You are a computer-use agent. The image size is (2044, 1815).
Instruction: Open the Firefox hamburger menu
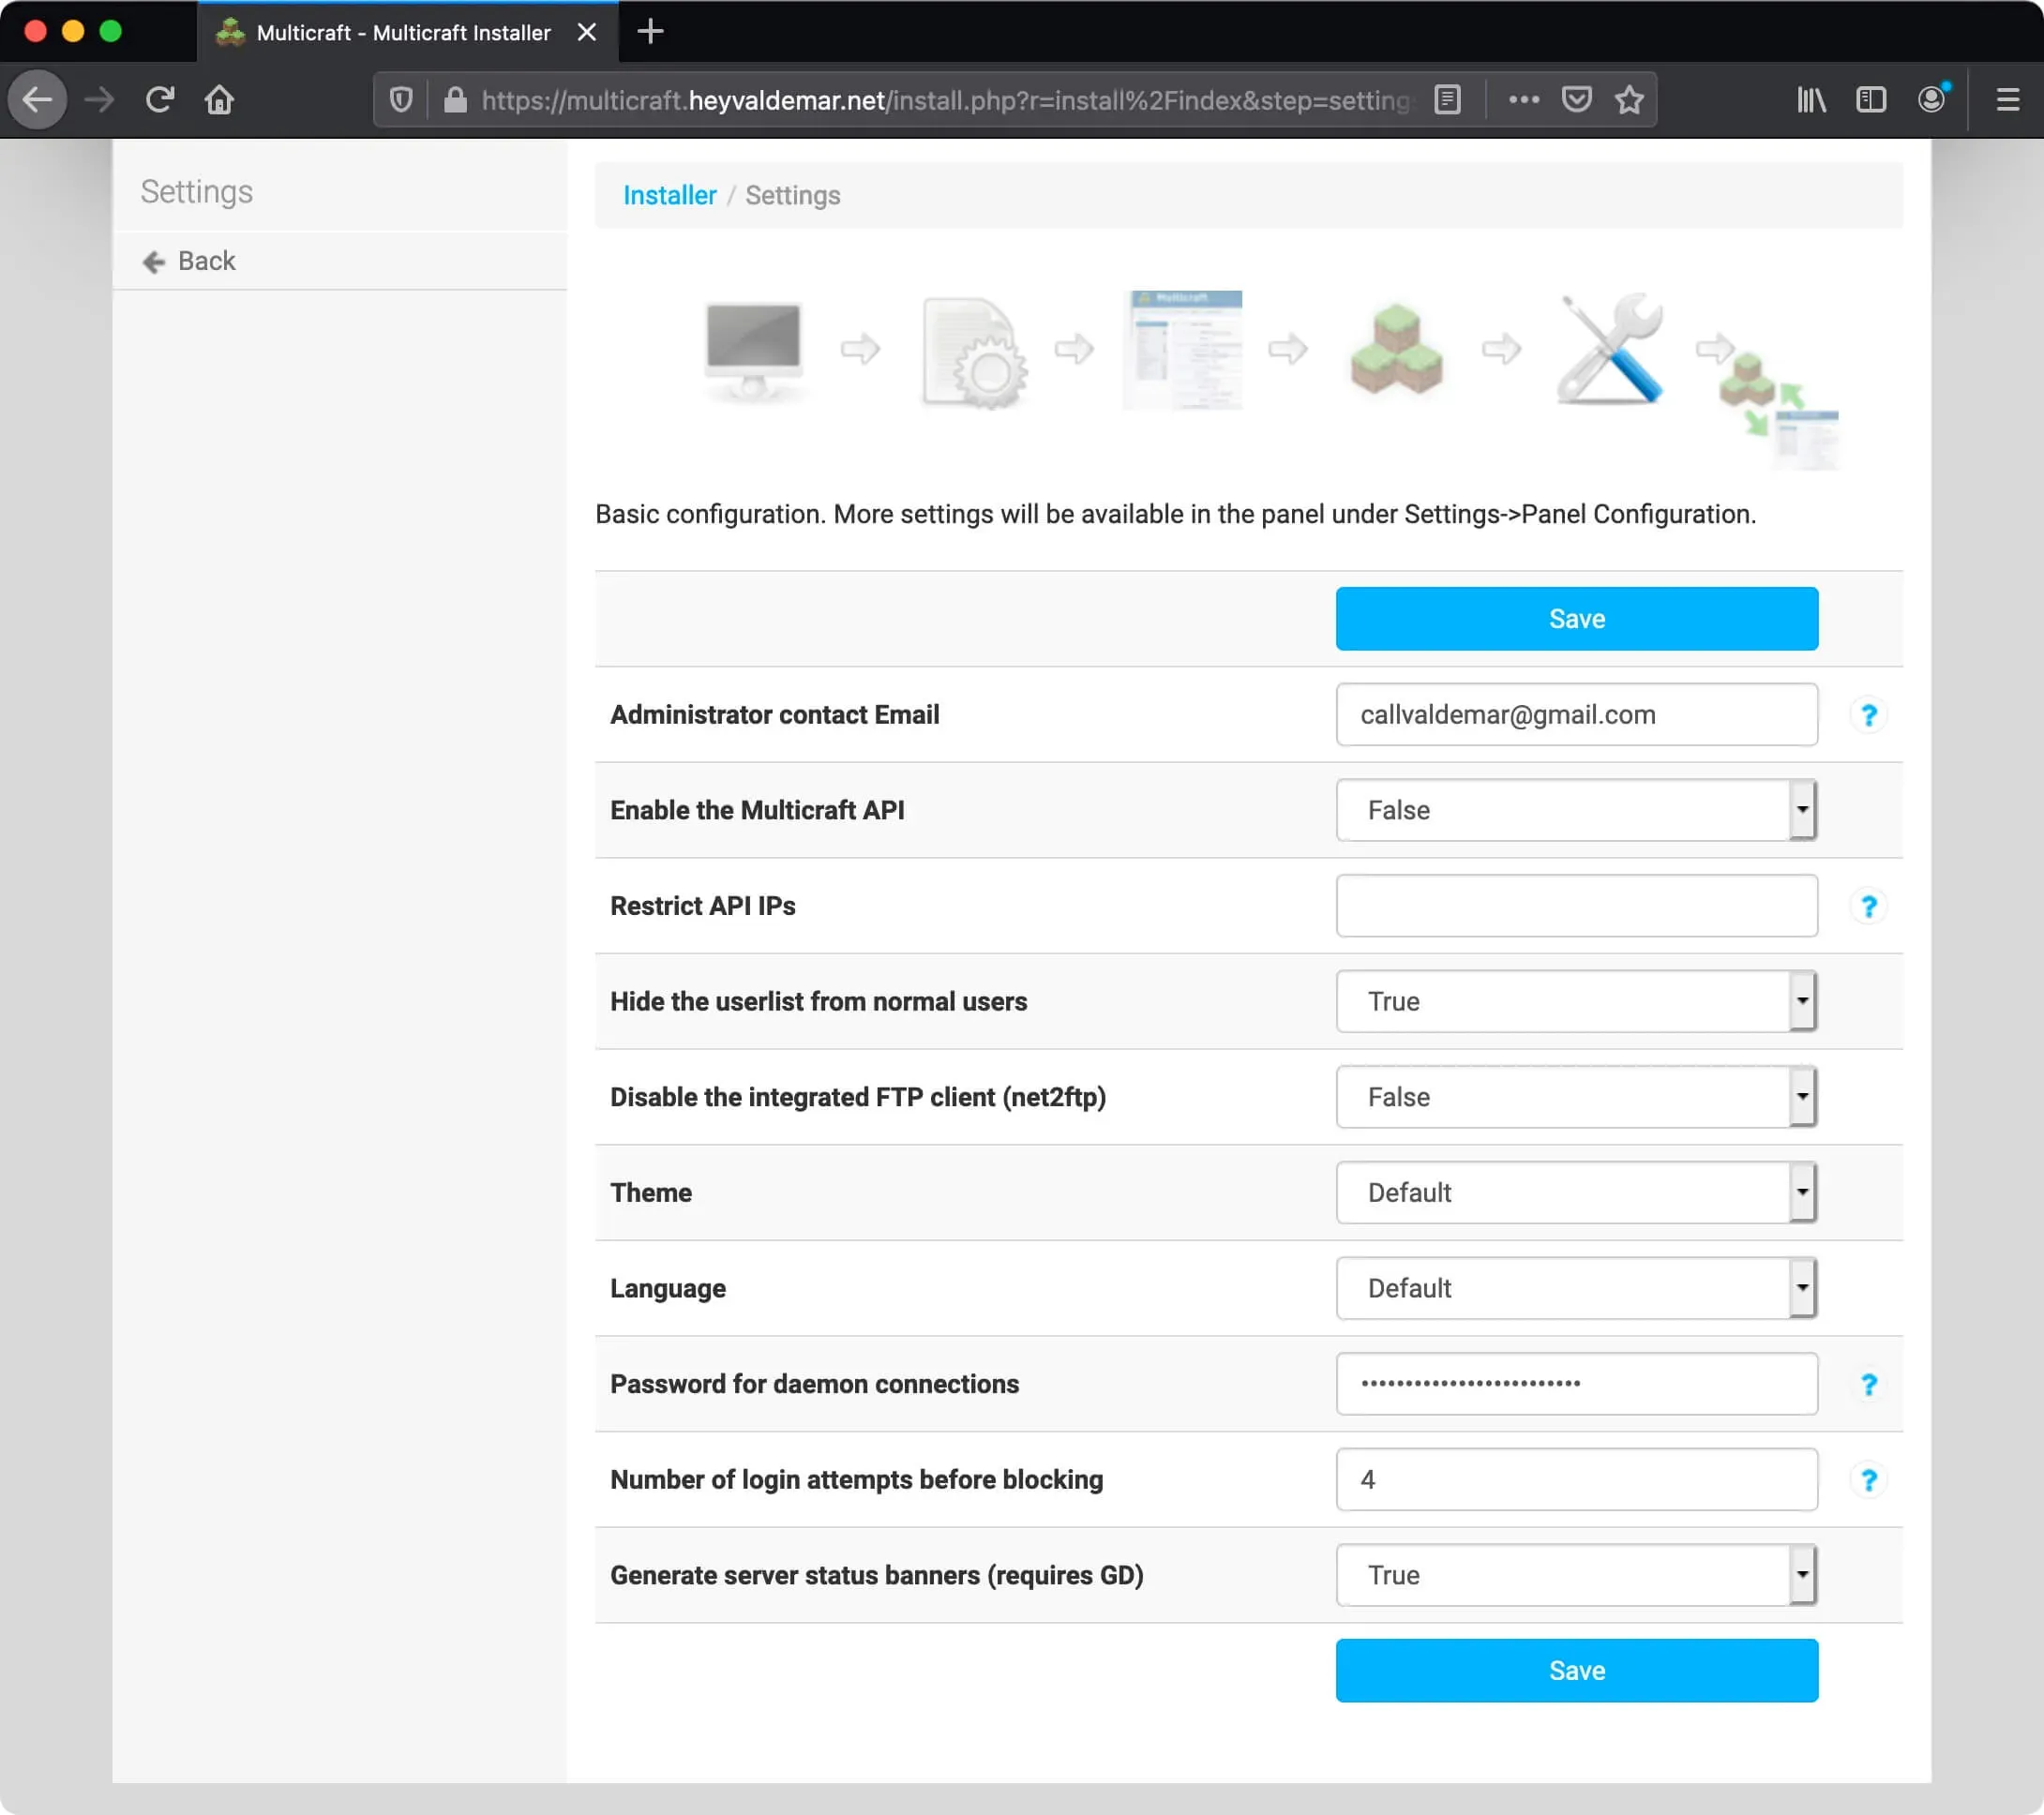2008,100
